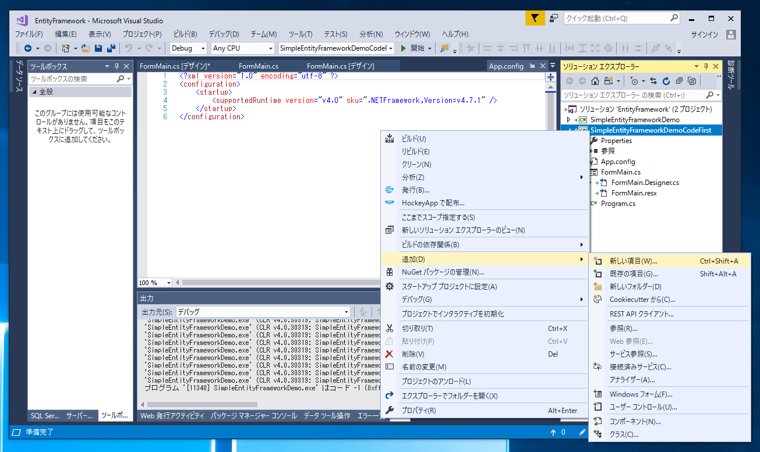Click the New Project toolbar icon
760x452 pixels.
tap(65, 48)
